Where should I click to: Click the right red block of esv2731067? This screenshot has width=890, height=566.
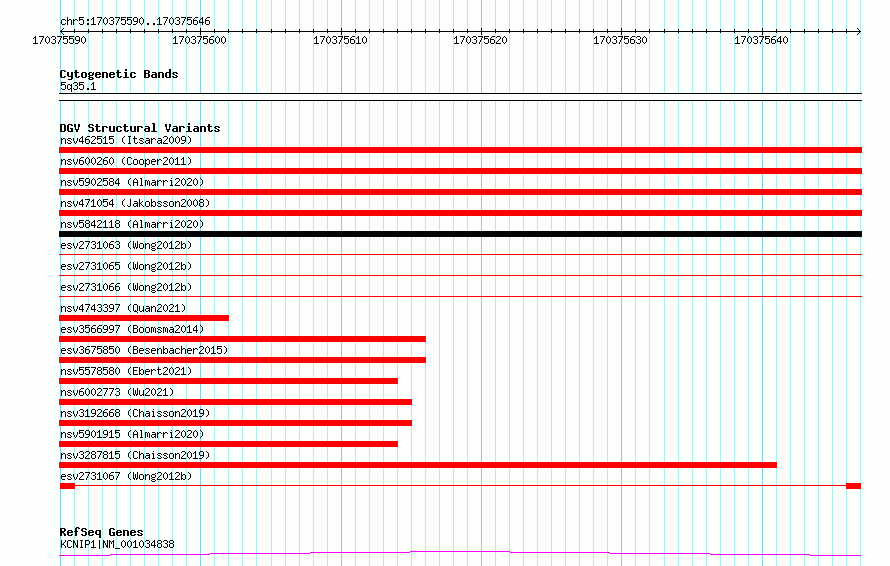854,486
